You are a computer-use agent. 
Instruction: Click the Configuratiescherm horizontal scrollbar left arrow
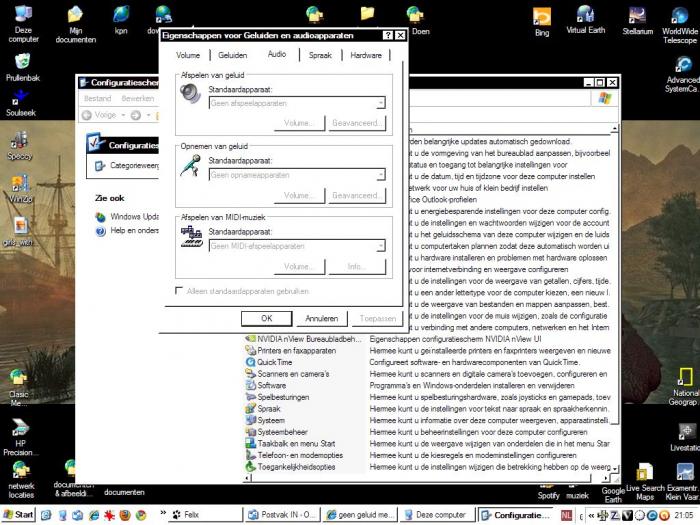[x=247, y=478]
